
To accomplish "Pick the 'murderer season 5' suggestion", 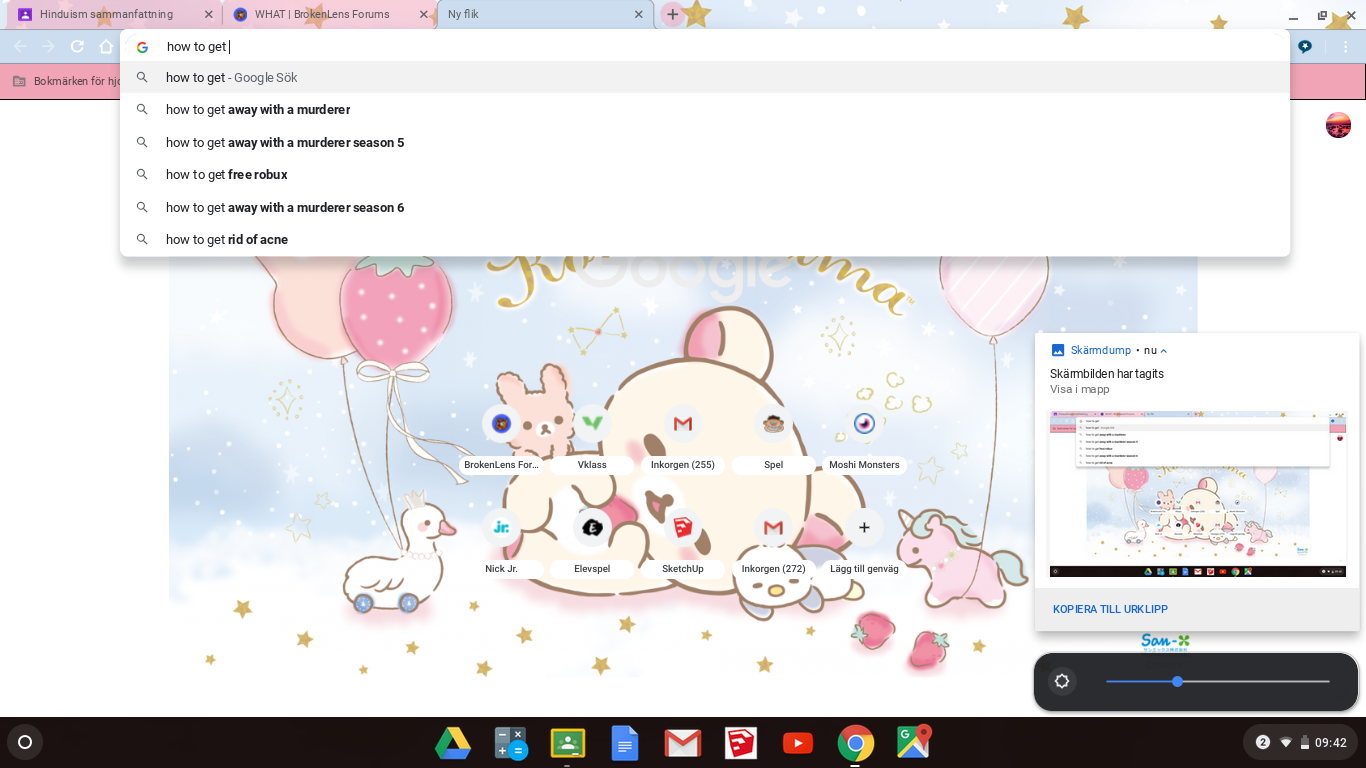I will [x=705, y=142].
